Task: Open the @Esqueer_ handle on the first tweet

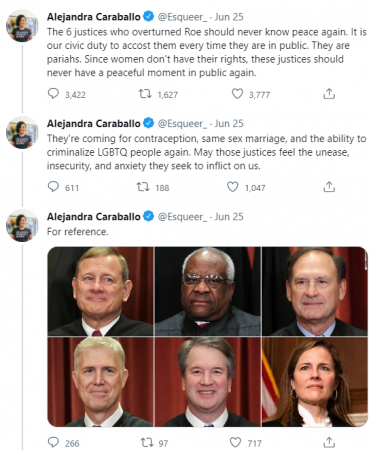Action: [182, 17]
